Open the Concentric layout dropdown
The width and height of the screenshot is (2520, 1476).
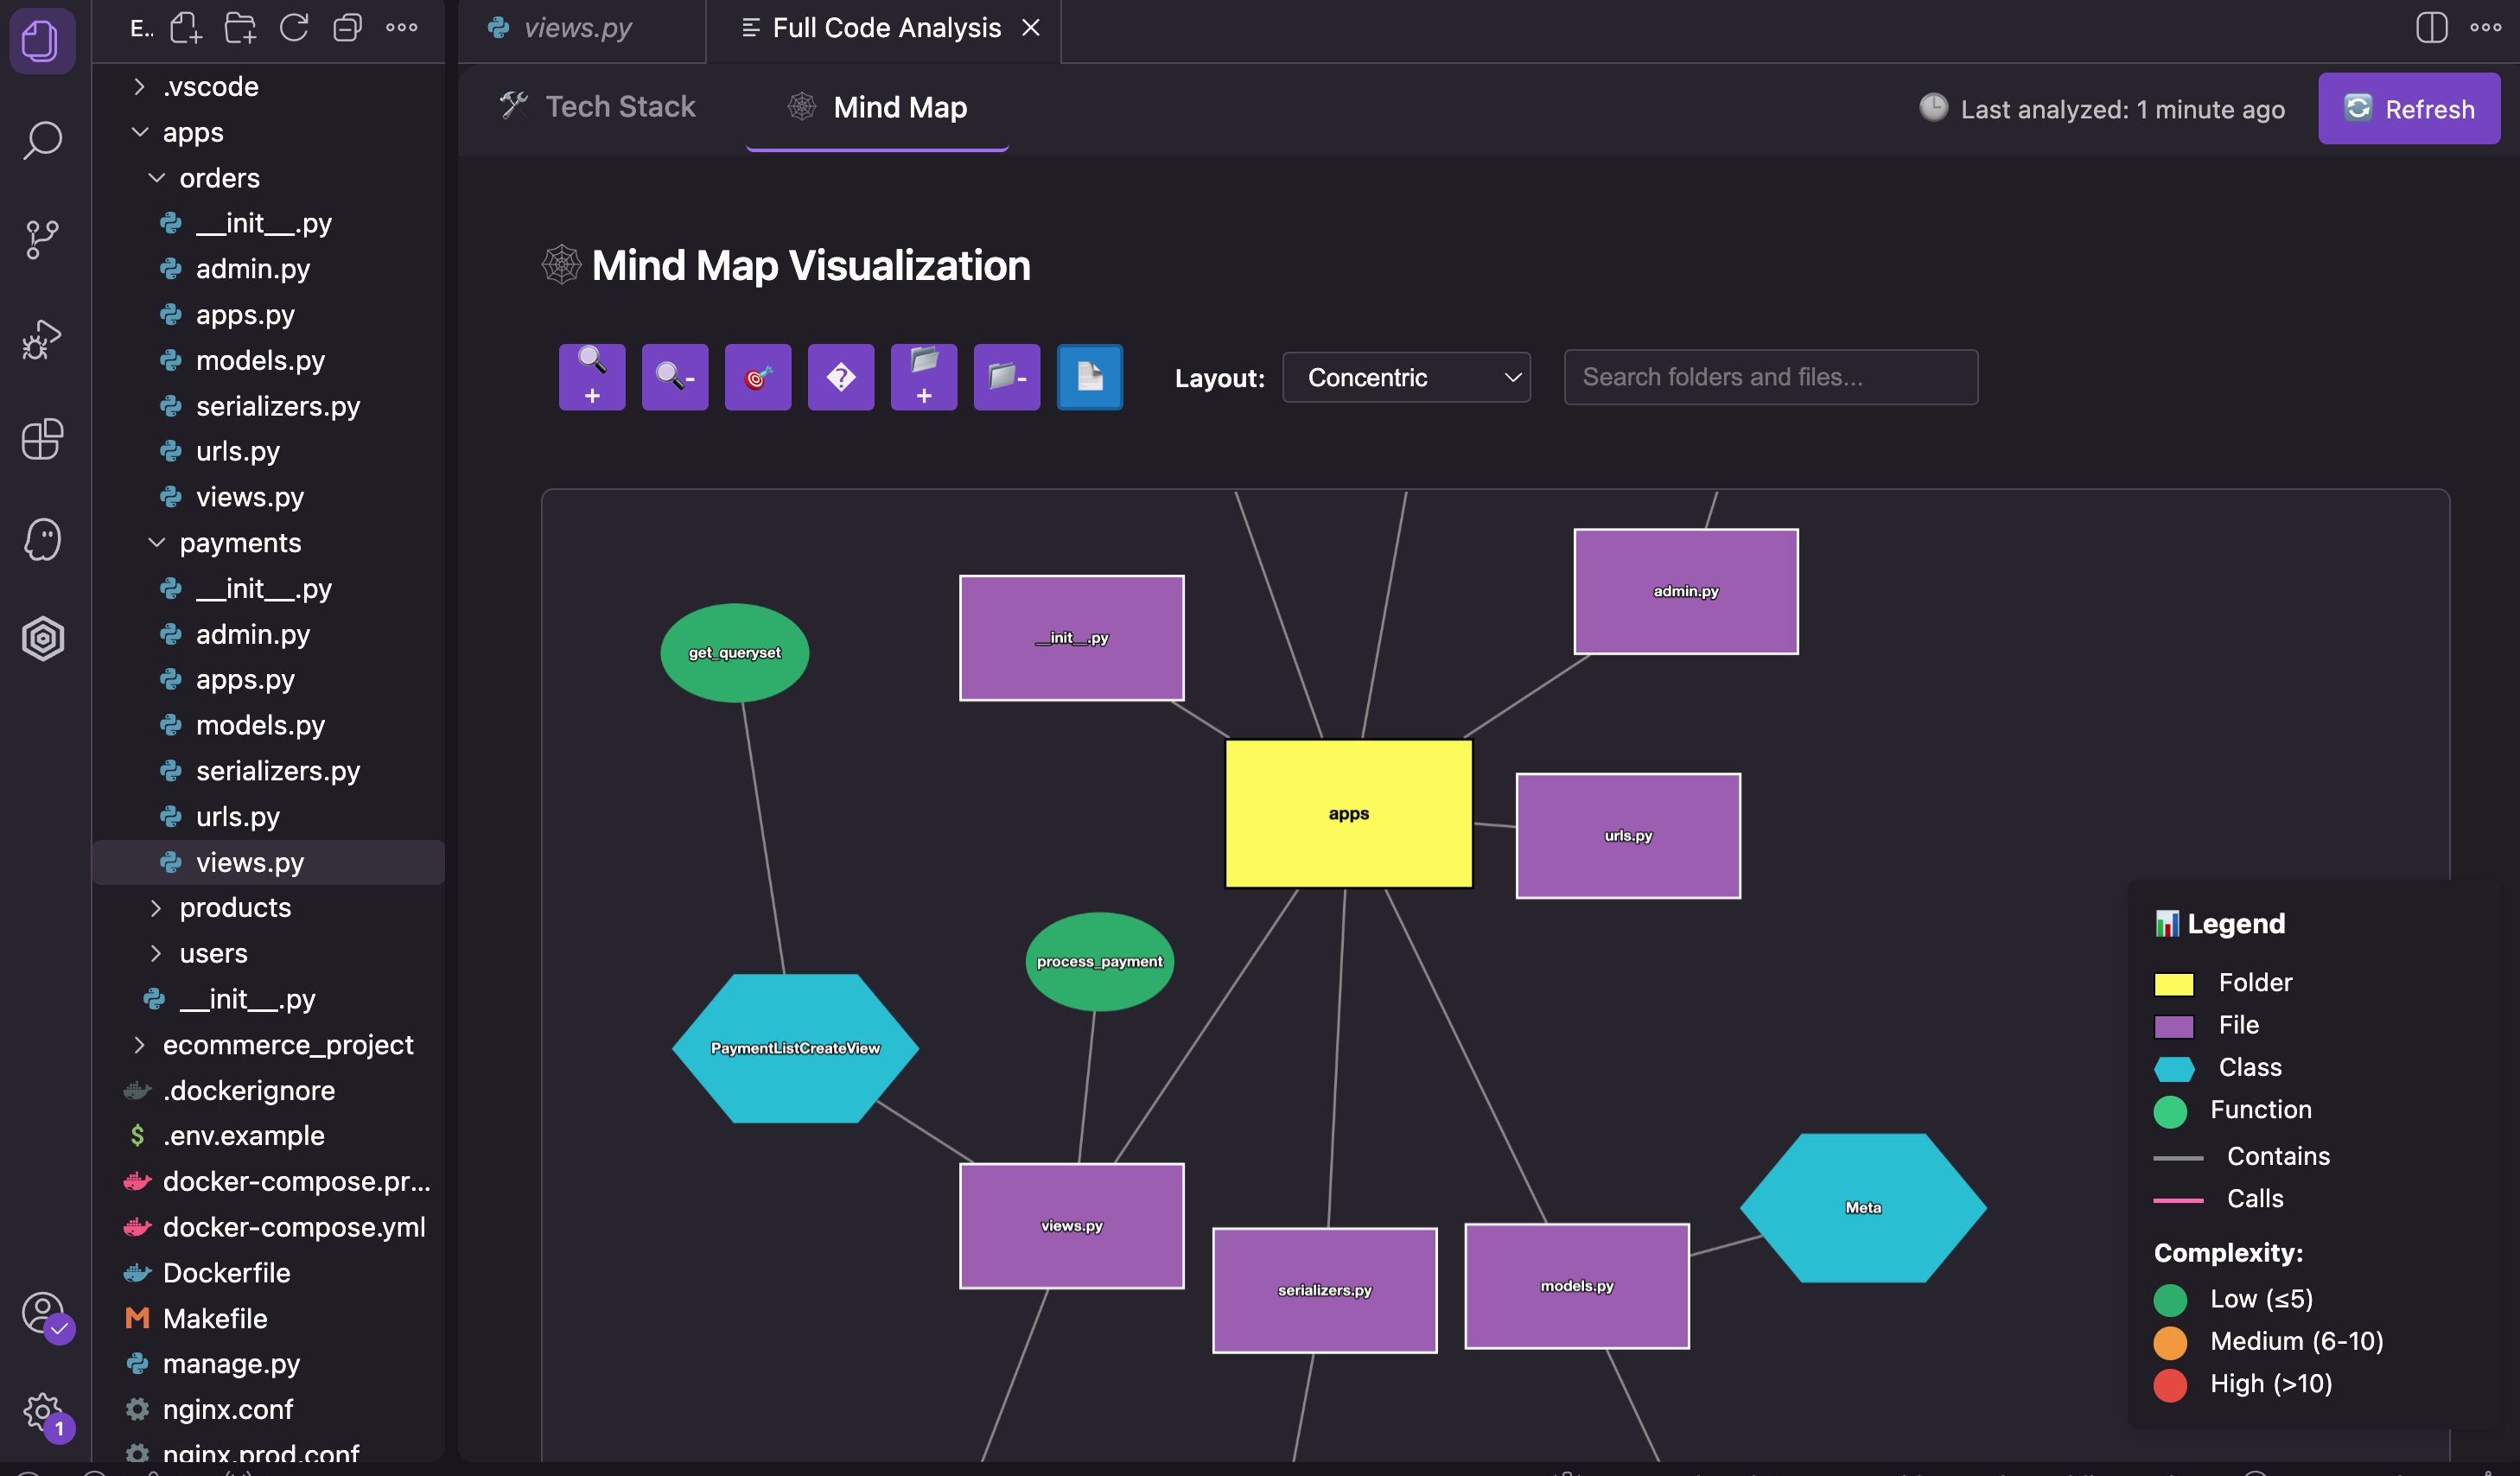pos(1406,377)
